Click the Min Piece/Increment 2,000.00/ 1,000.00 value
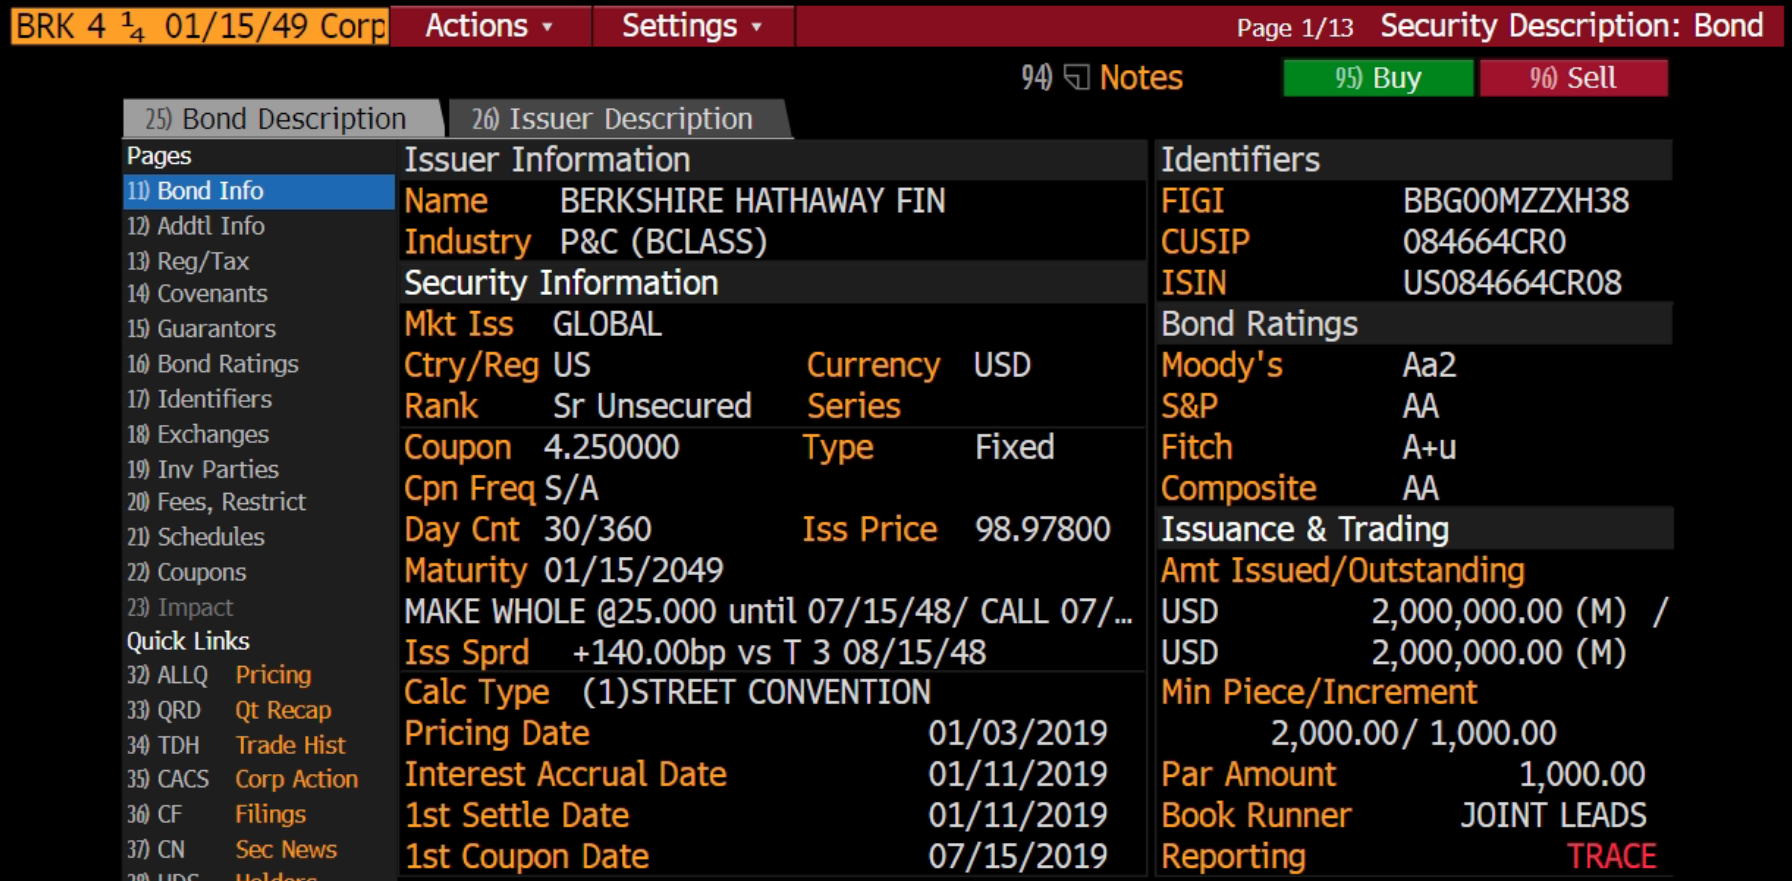 click(x=1413, y=733)
